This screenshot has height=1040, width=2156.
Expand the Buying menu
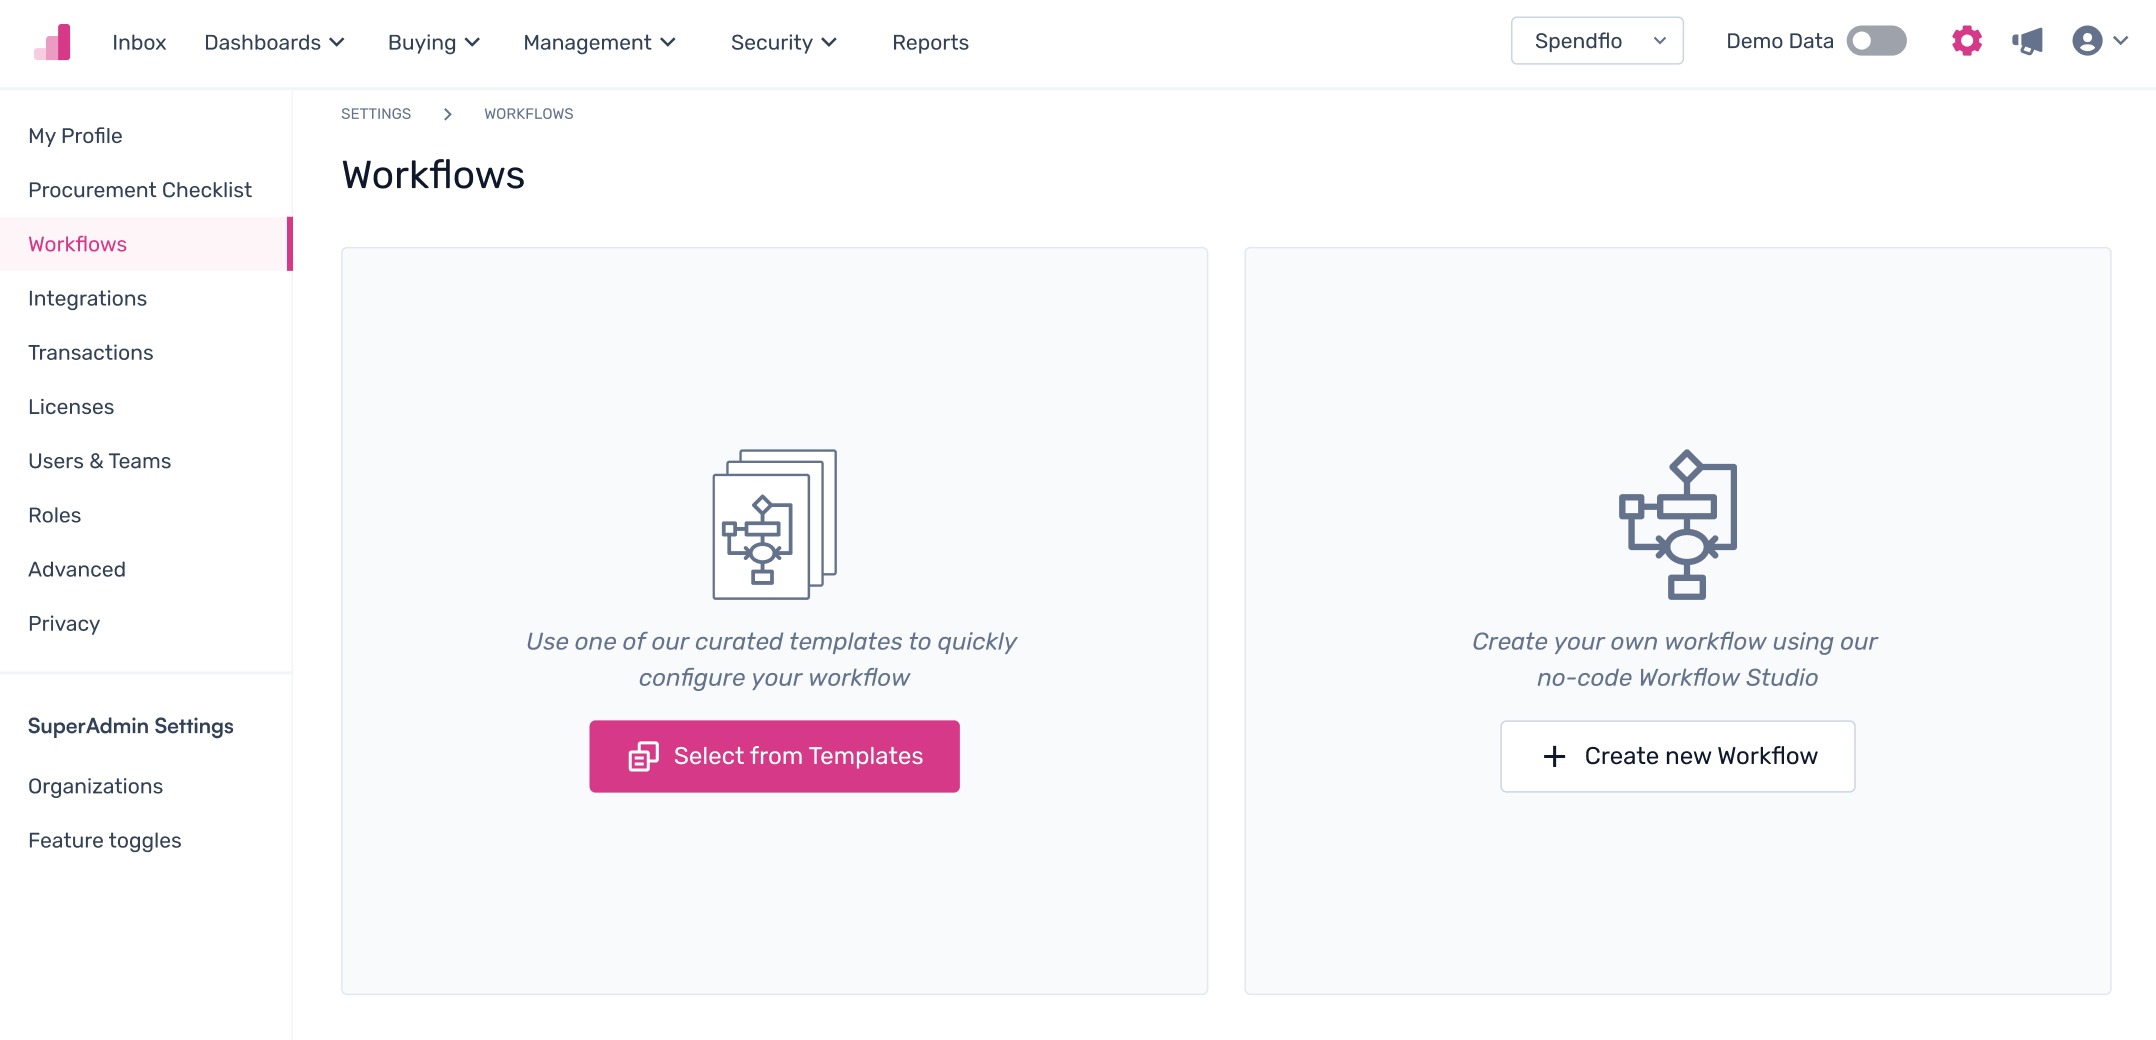(x=434, y=42)
